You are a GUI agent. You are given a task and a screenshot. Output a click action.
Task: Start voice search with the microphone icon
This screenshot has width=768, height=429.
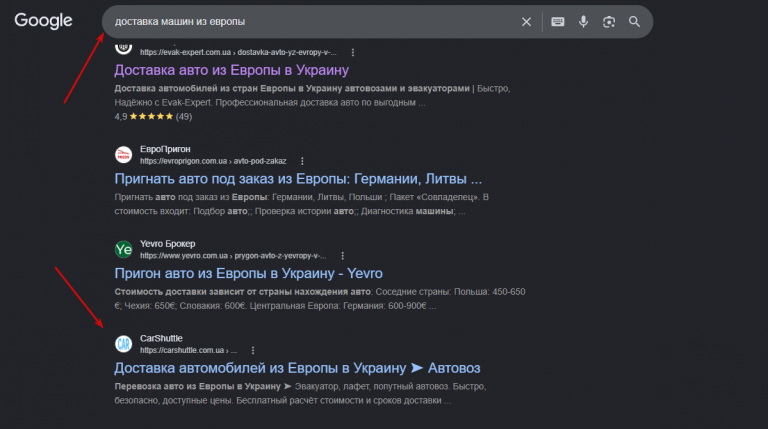583,22
